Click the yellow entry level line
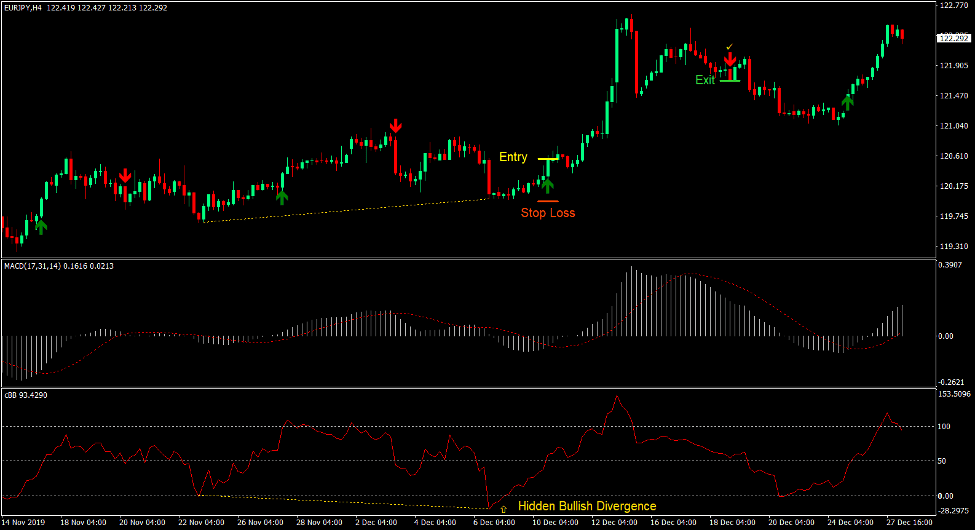 (548, 159)
